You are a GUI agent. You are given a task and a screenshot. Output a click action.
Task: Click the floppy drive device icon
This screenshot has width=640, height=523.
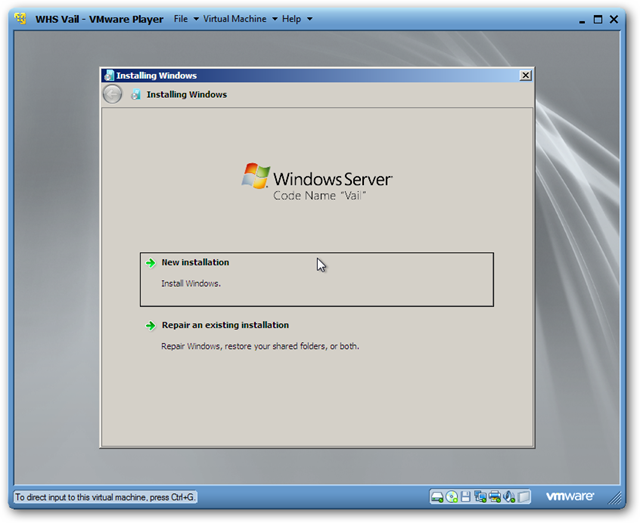465,497
